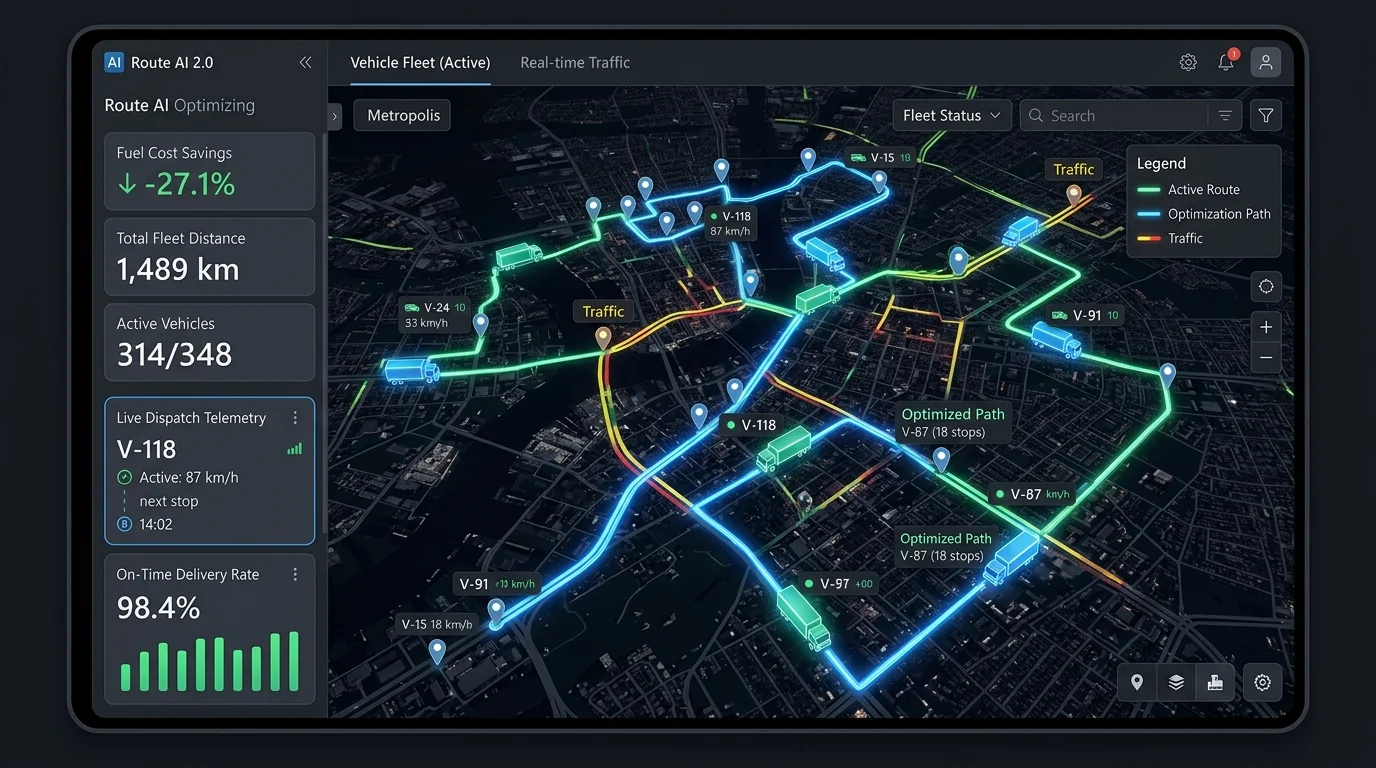Open map settings gear bottom right
The image size is (1376, 768).
(x=1263, y=682)
